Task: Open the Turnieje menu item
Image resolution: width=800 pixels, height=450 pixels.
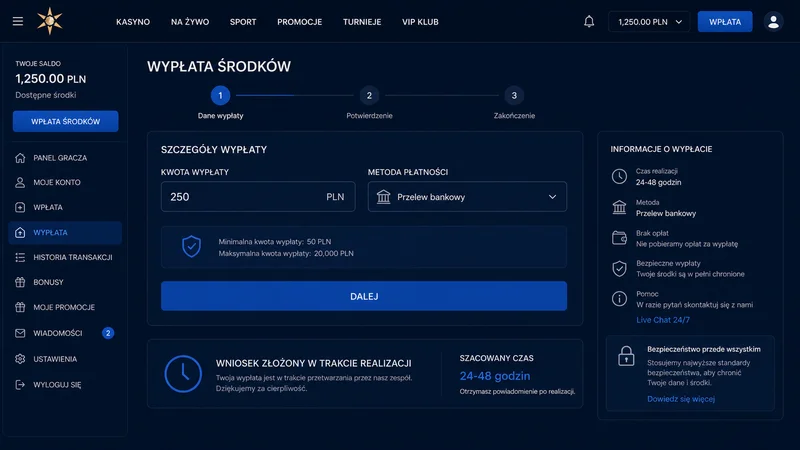Action: (362, 22)
